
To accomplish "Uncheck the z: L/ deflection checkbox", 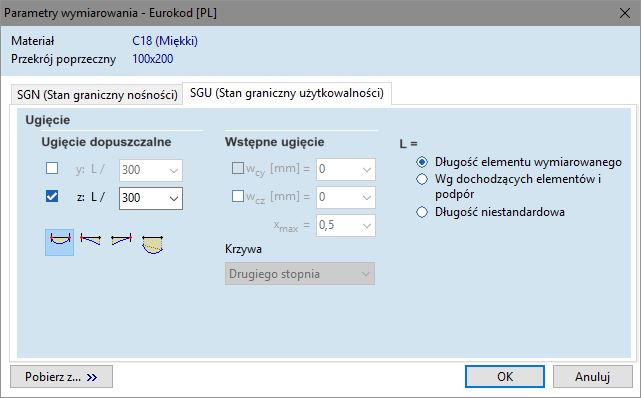I will pos(52,196).
